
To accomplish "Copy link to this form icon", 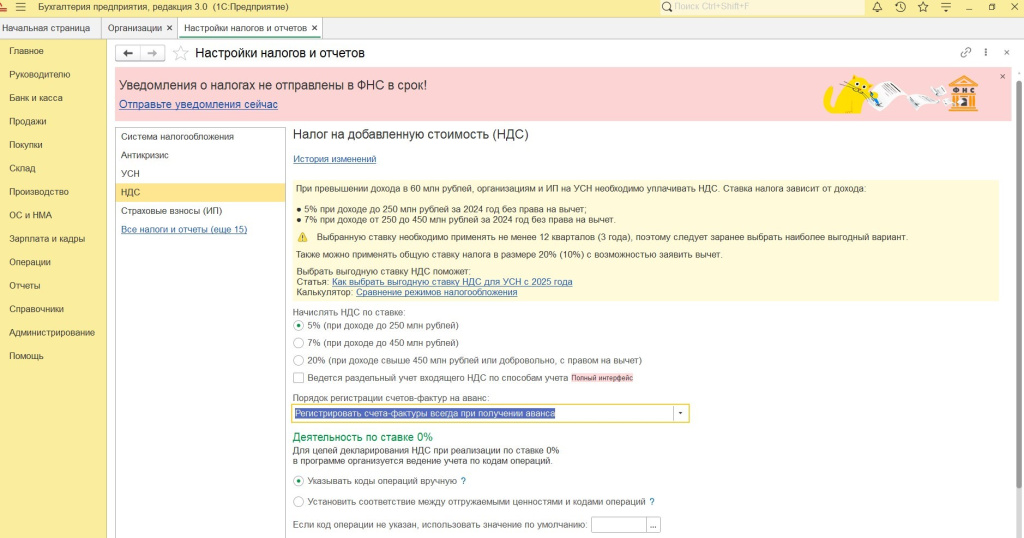I will point(965,52).
